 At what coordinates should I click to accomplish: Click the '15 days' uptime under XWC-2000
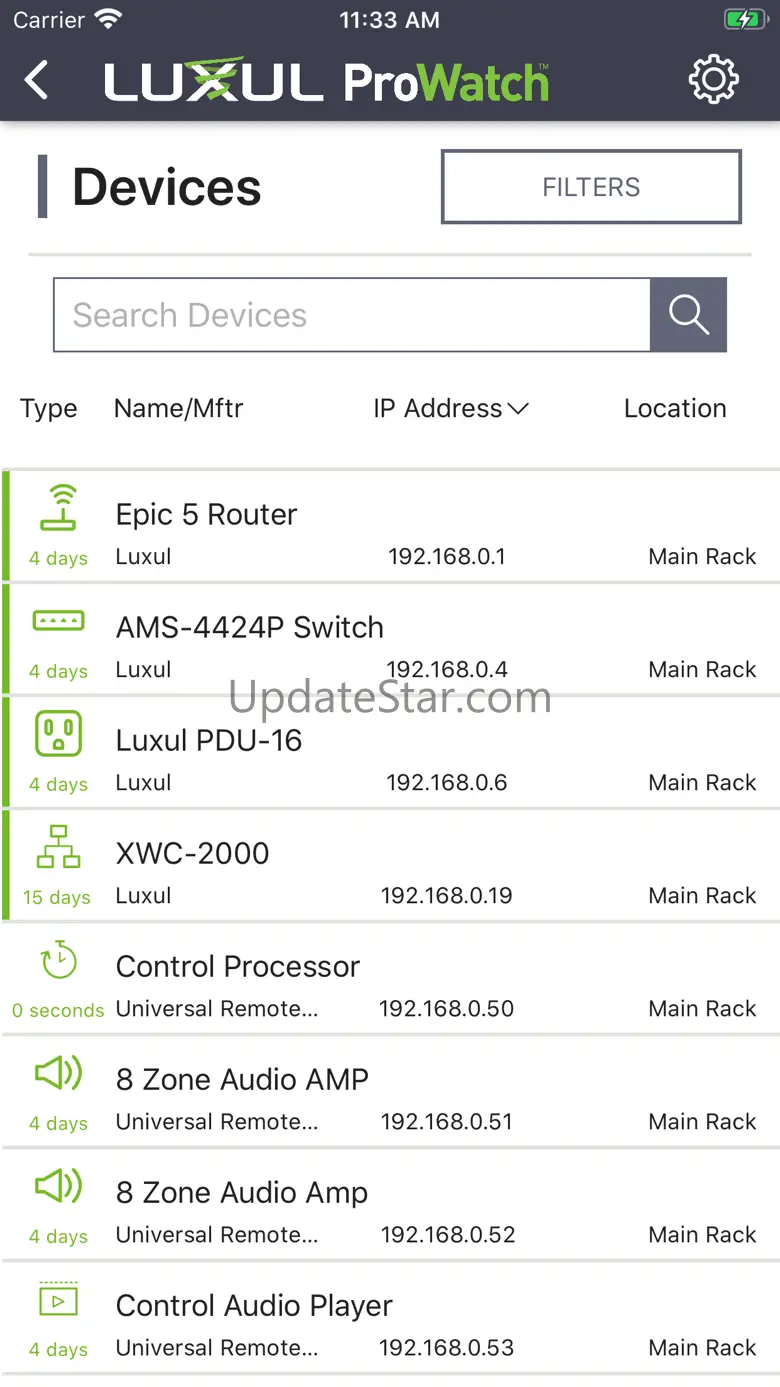point(57,897)
